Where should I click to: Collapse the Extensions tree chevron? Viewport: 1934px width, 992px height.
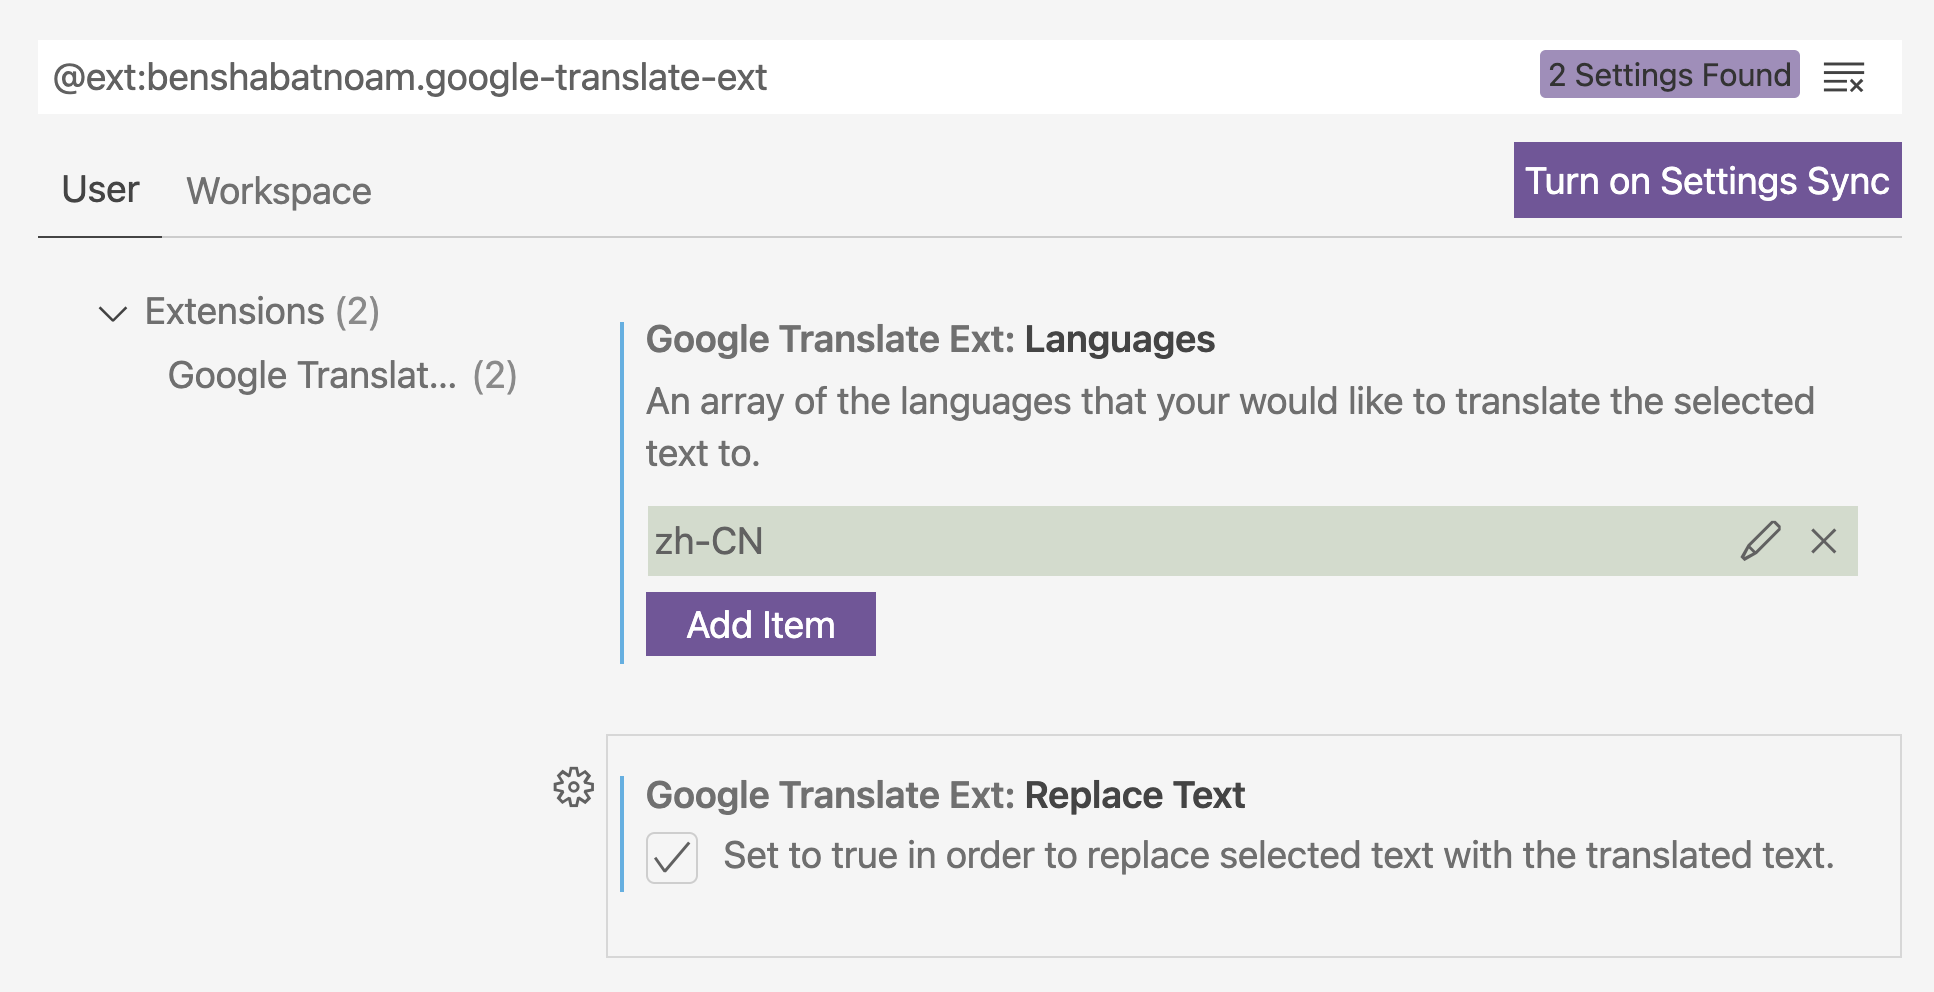113,313
